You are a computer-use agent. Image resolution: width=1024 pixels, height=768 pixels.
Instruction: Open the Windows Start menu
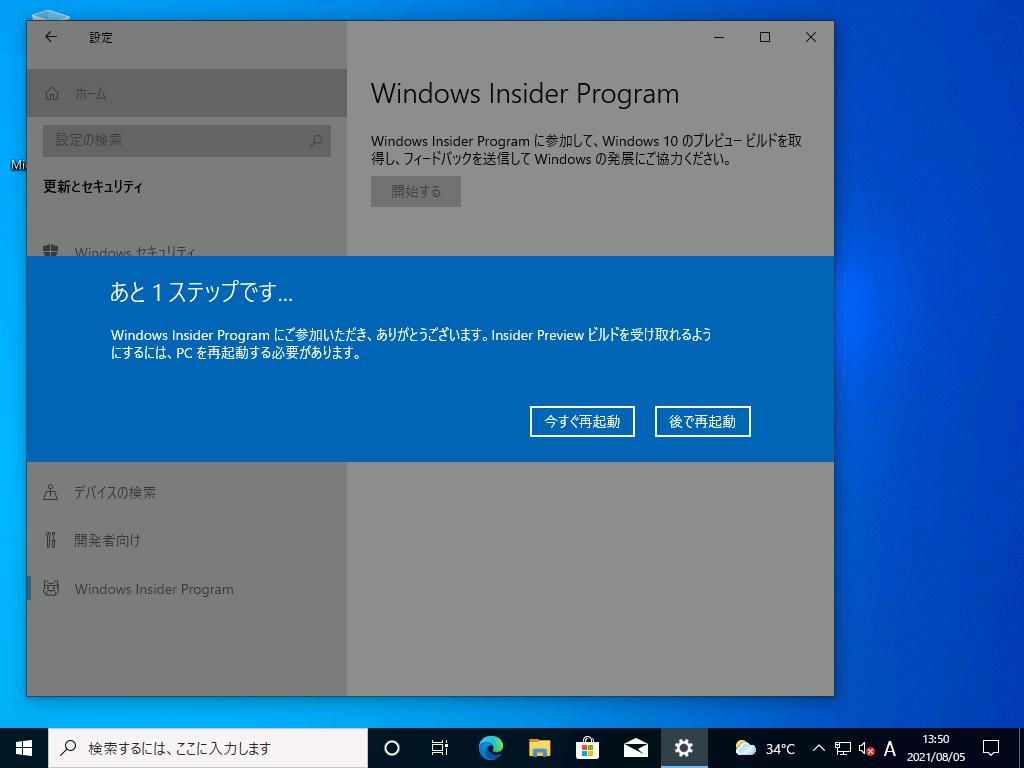pos(24,748)
